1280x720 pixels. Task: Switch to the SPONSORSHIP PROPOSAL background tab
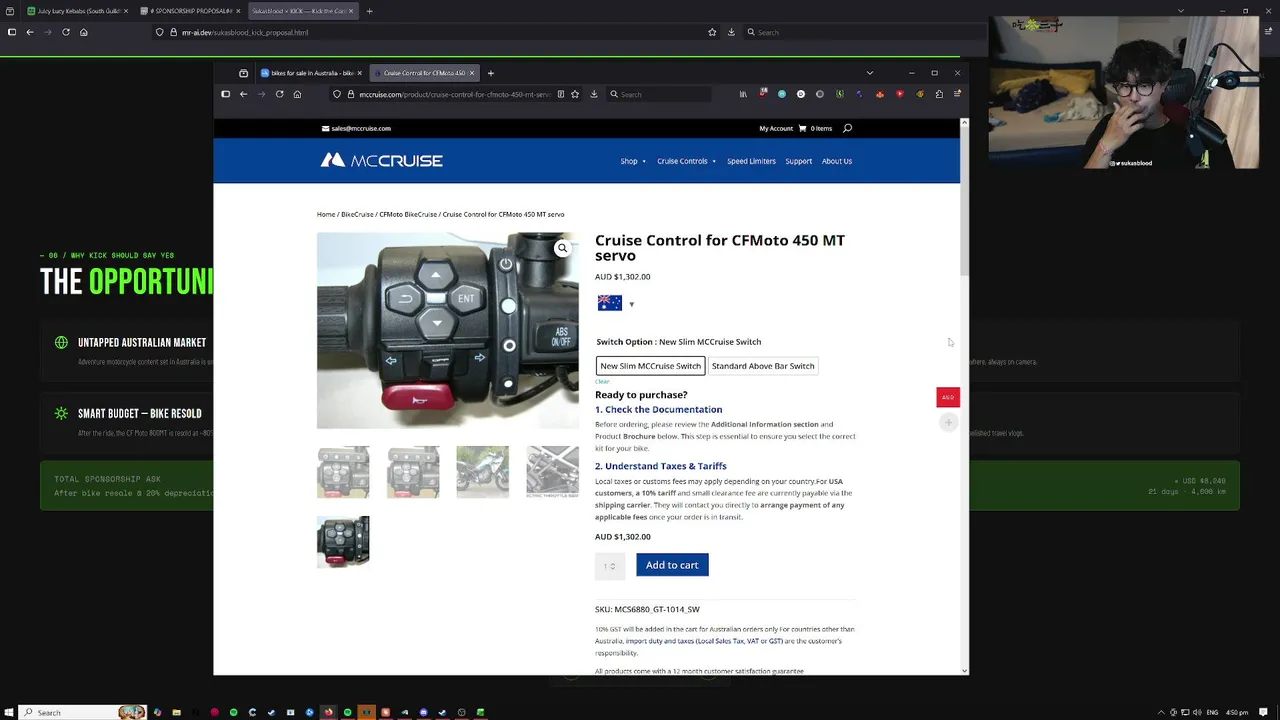[191, 11]
